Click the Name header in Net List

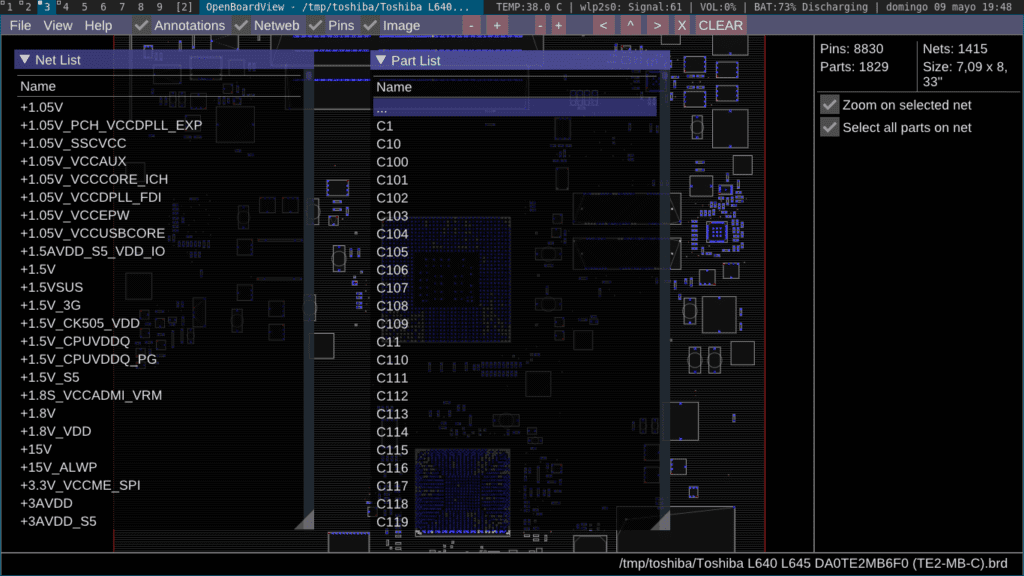click(38, 86)
